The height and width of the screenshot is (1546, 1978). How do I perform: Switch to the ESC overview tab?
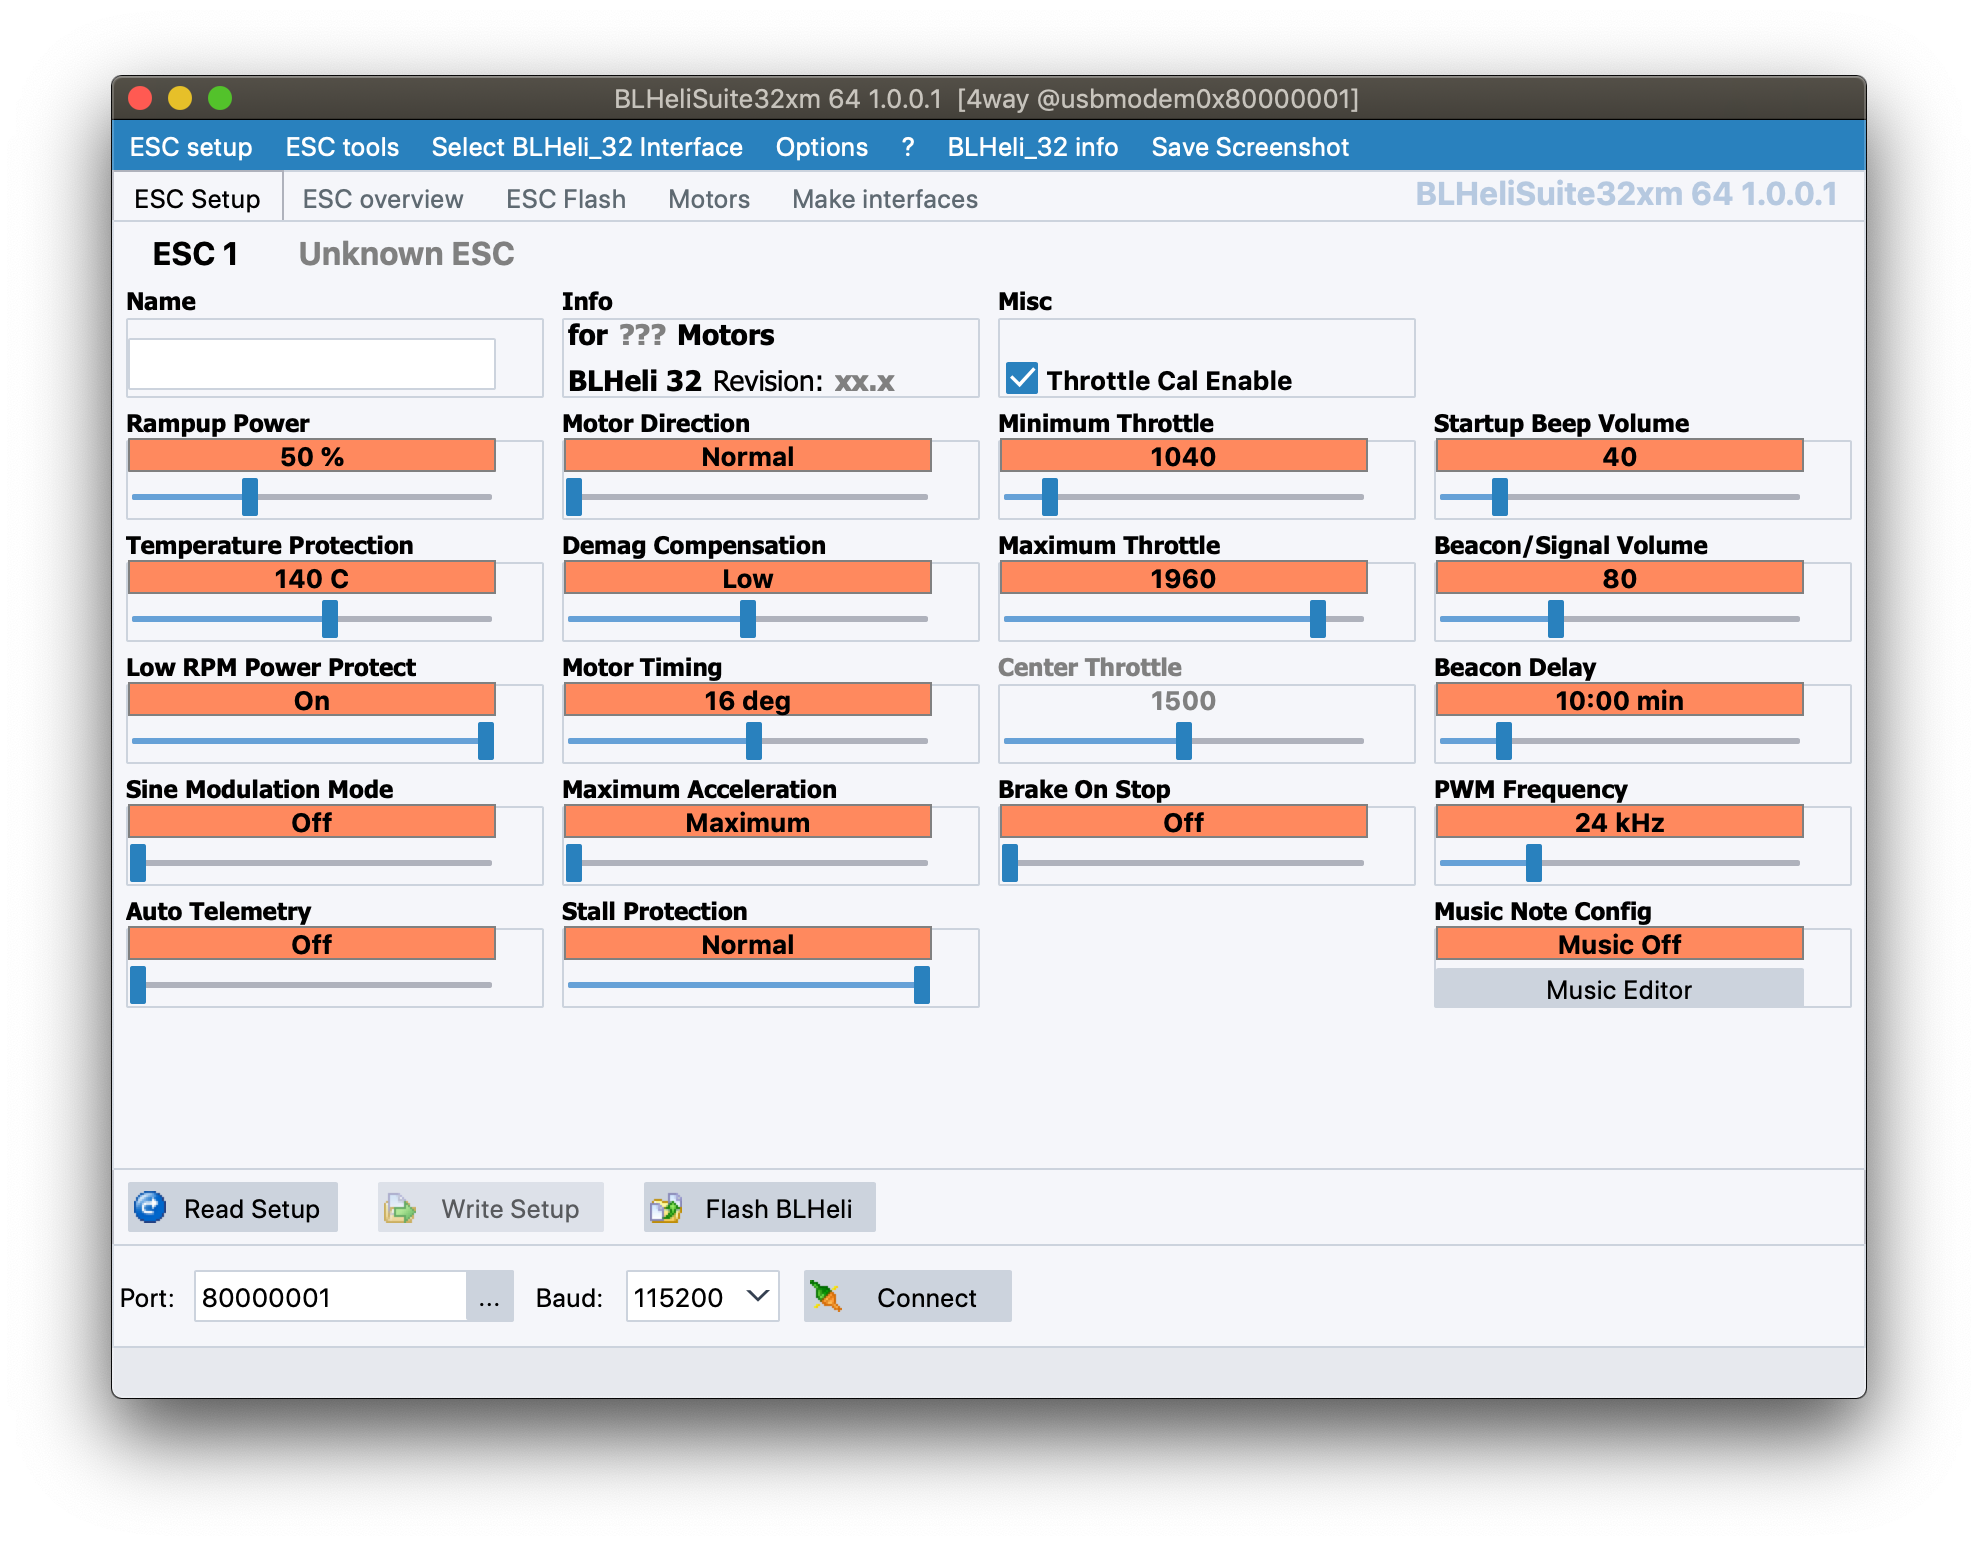[383, 199]
